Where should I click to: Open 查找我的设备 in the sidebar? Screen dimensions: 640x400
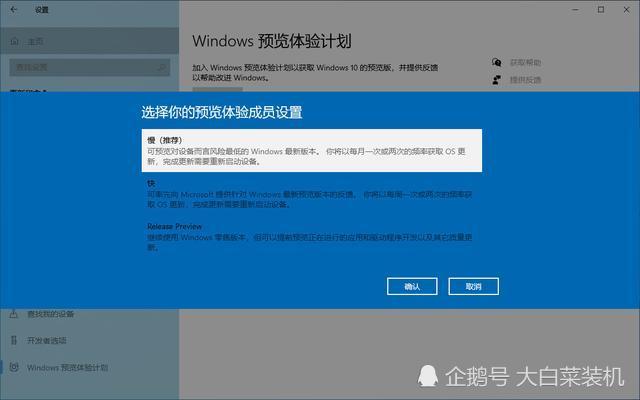[89, 313]
